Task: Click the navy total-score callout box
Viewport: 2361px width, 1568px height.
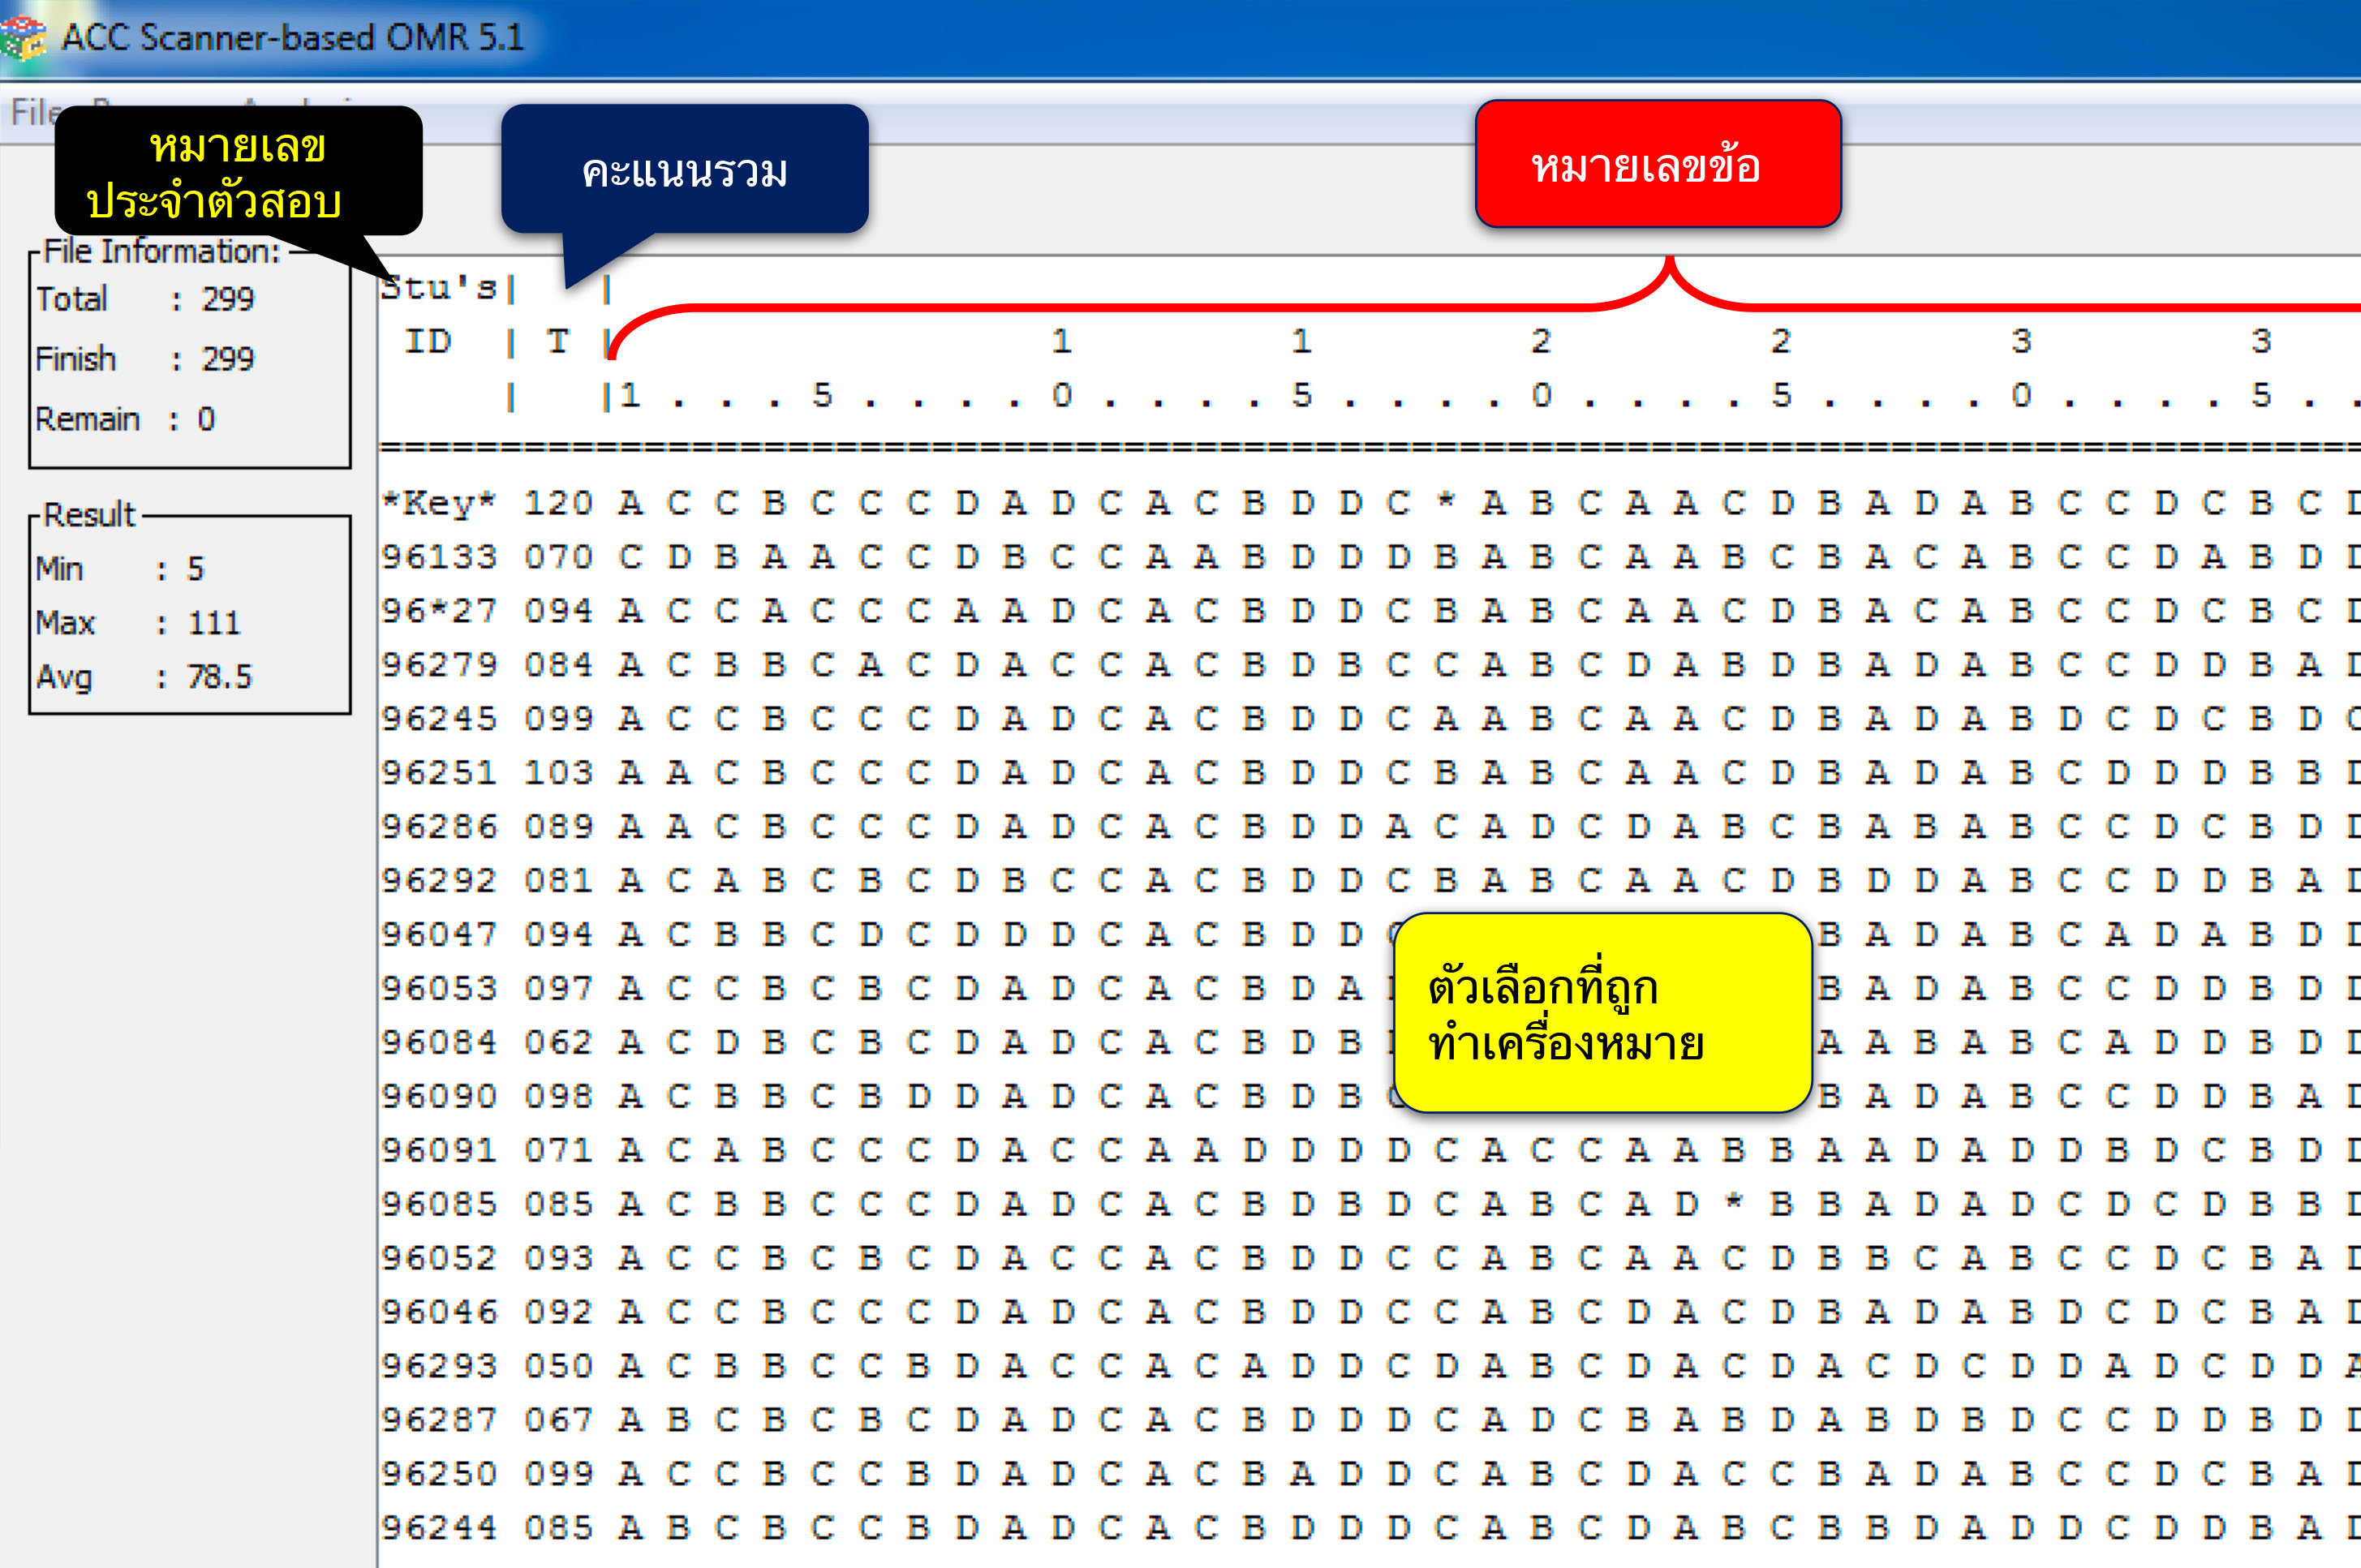Action: (x=684, y=170)
